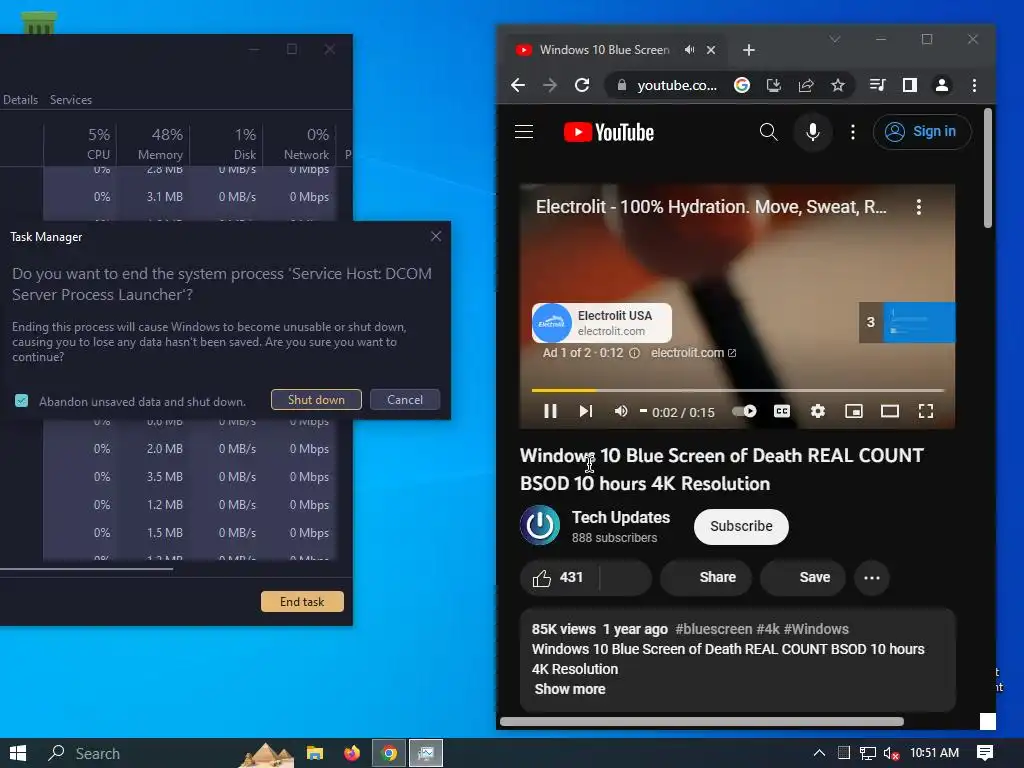Switch to theater mode

pyautogui.click(x=889, y=411)
